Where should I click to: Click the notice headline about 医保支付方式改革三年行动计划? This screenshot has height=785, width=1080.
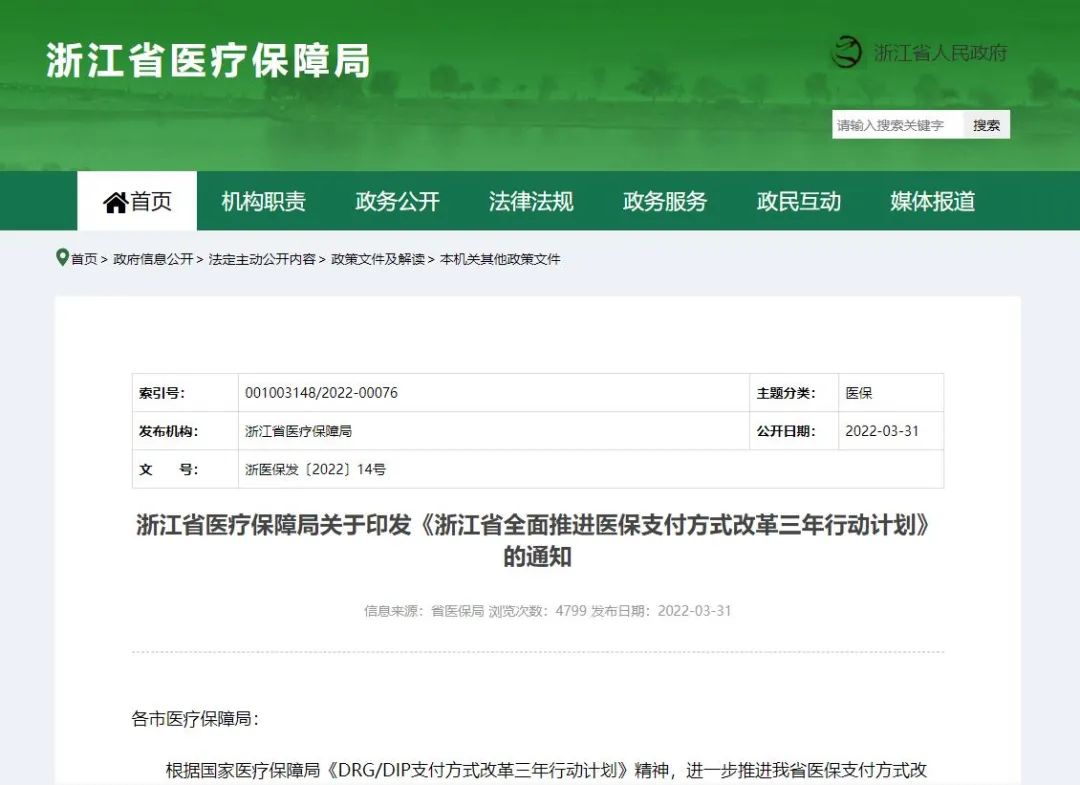tap(537, 541)
